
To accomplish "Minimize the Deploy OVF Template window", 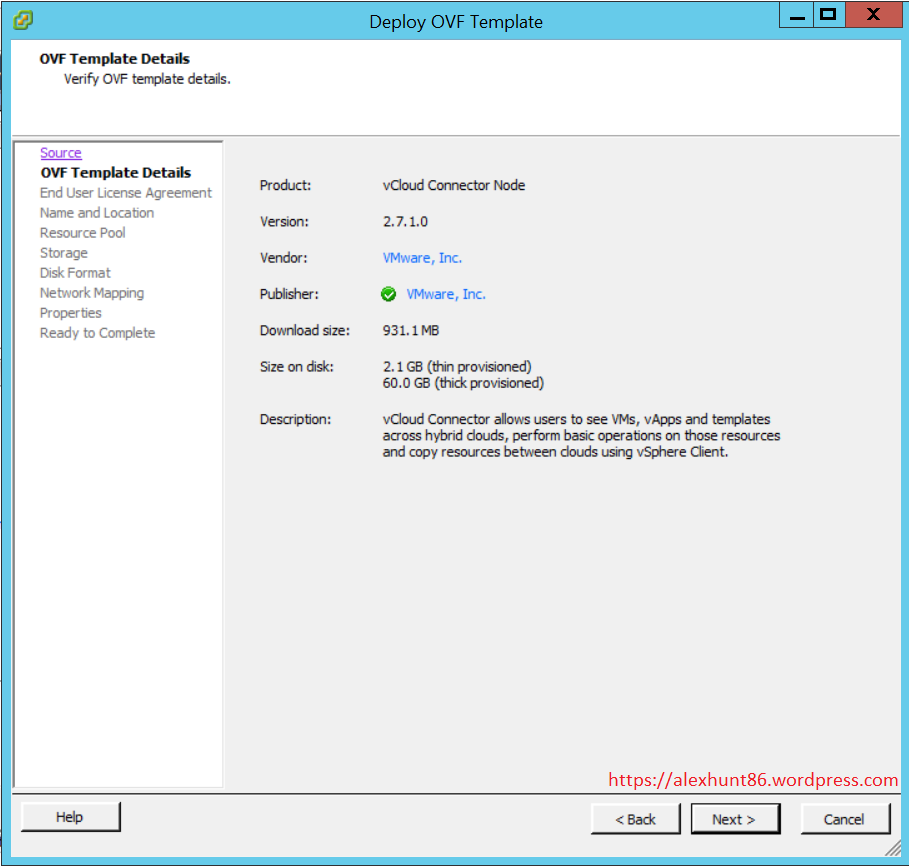I will pos(797,15).
